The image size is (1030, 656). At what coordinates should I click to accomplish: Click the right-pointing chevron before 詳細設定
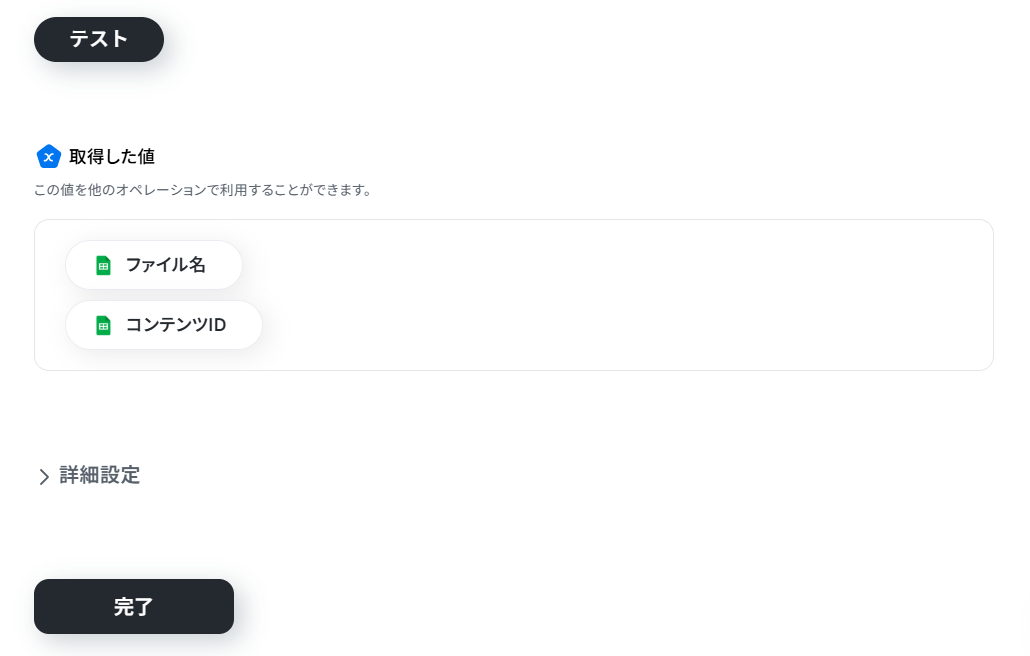tap(44, 476)
